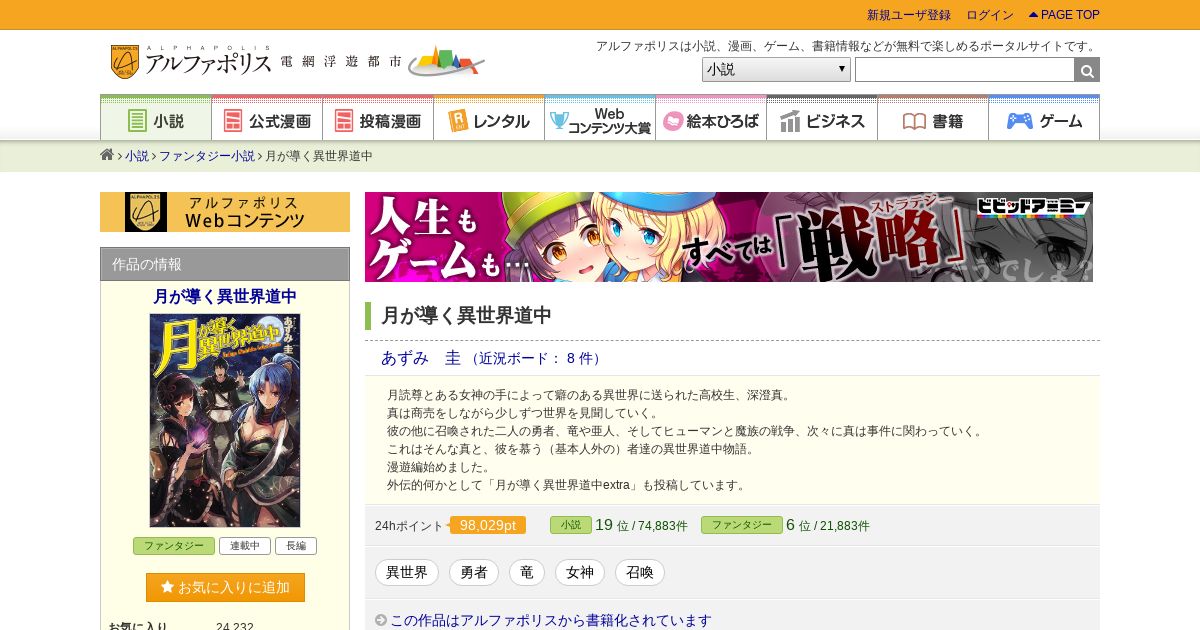The height and width of the screenshot is (630, 1200).
Task: Open author あずみ 圭 page
Action: [x=421, y=358]
